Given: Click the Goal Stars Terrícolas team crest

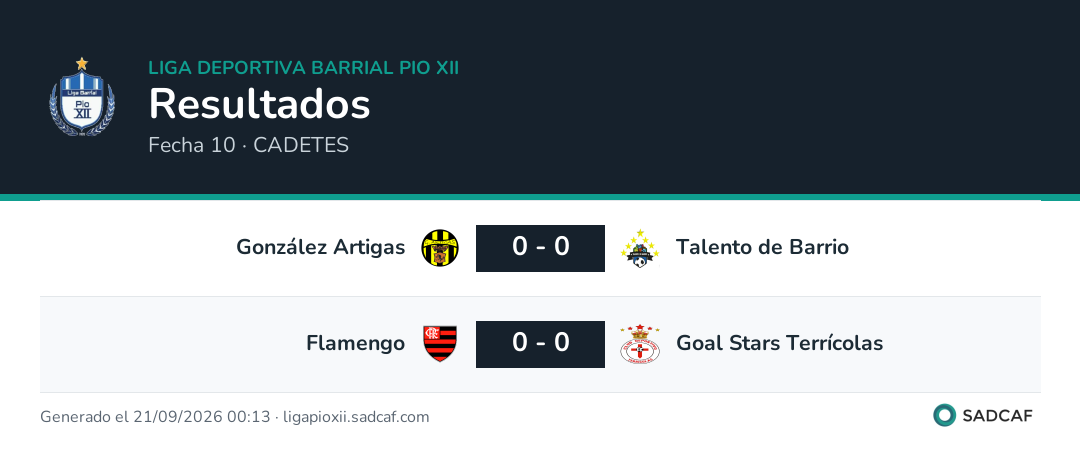Looking at the screenshot, I should click(x=640, y=344).
